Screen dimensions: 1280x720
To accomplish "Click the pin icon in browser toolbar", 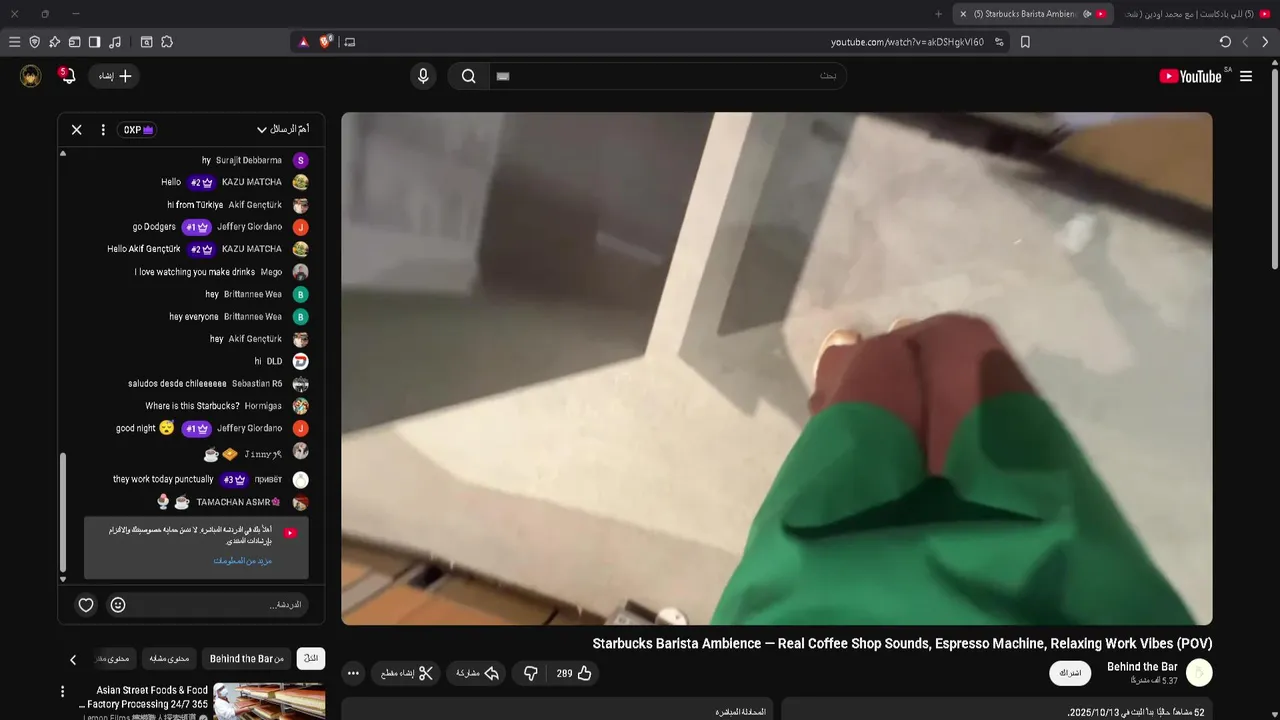I will (54, 42).
